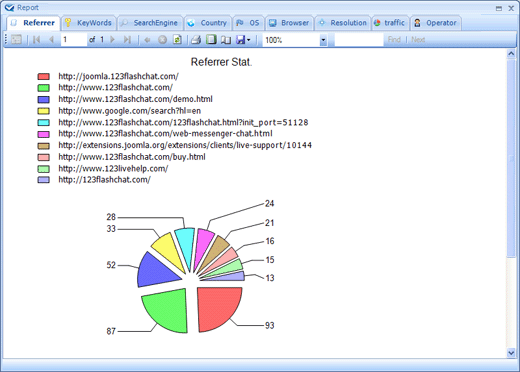The width and height of the screenshot is (520, 372).
Task: Click the cyan legend swatch for init_port=51128
Action: click(x=44, y=123)
